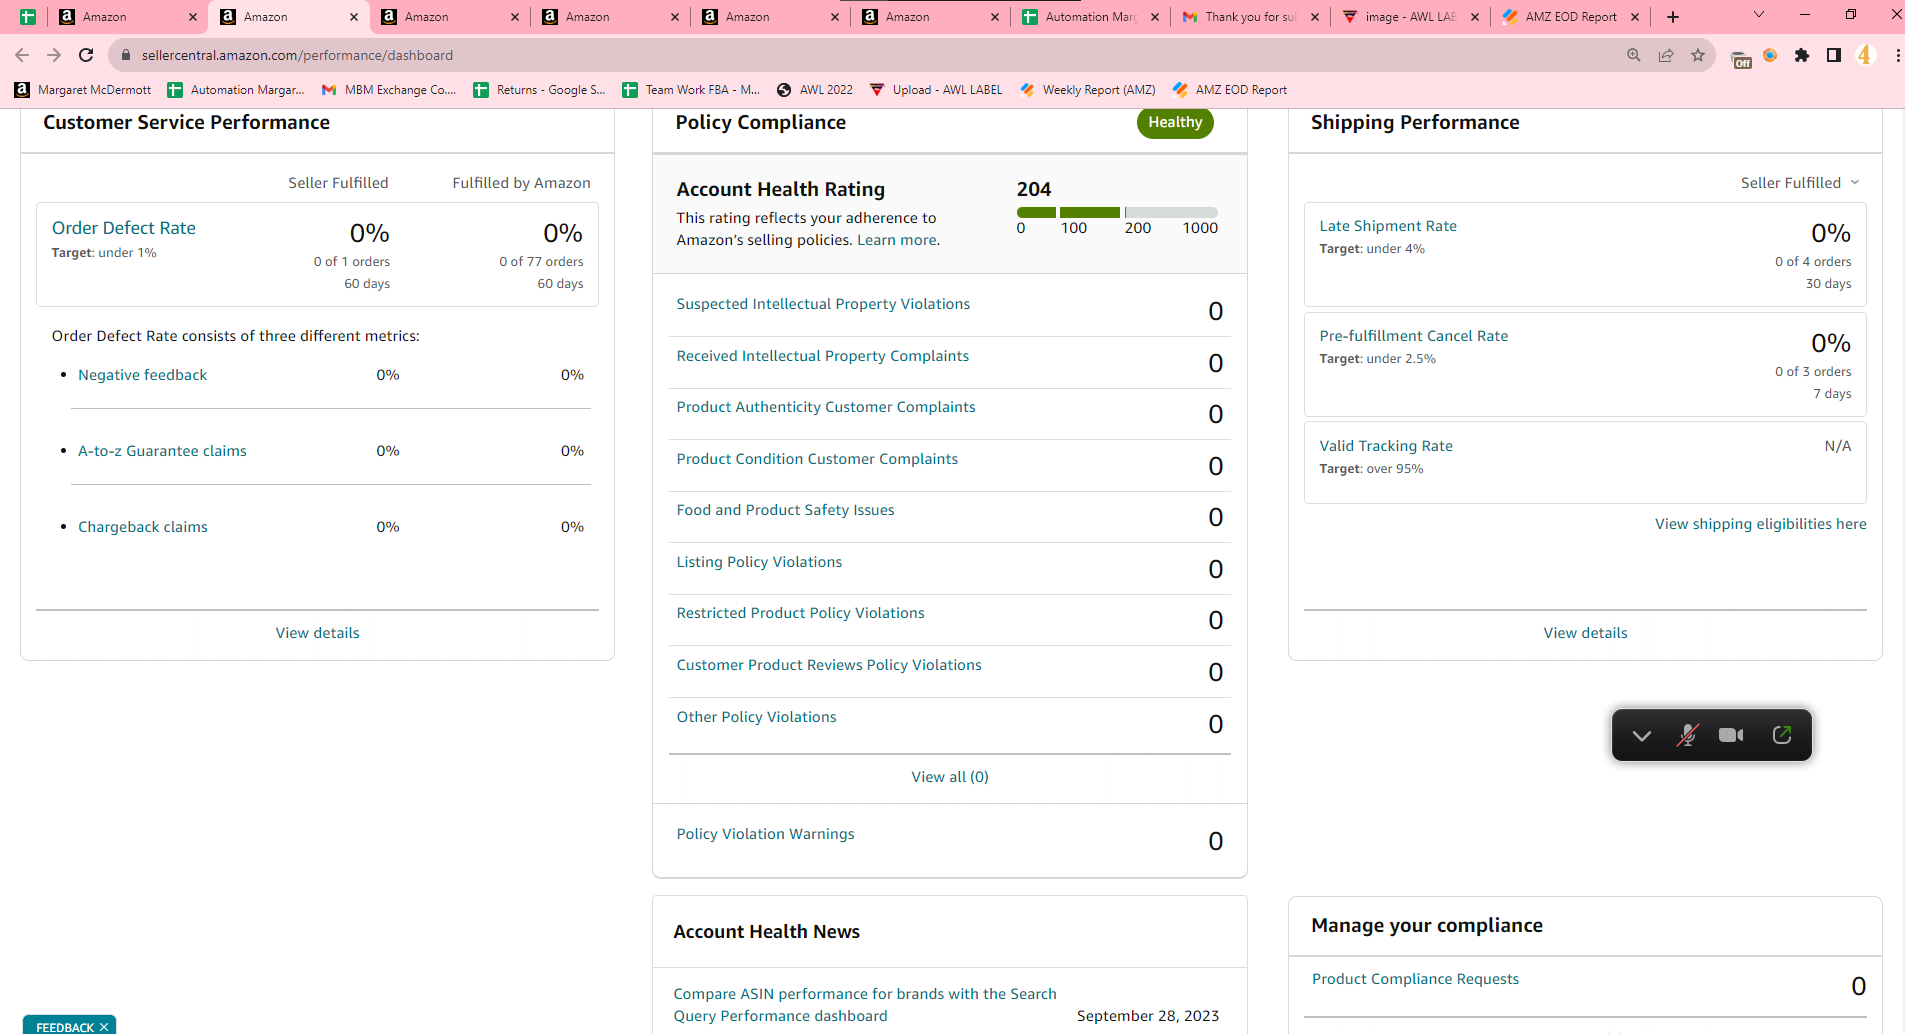Open the Extensions puzzle icon

[1802, 55]
